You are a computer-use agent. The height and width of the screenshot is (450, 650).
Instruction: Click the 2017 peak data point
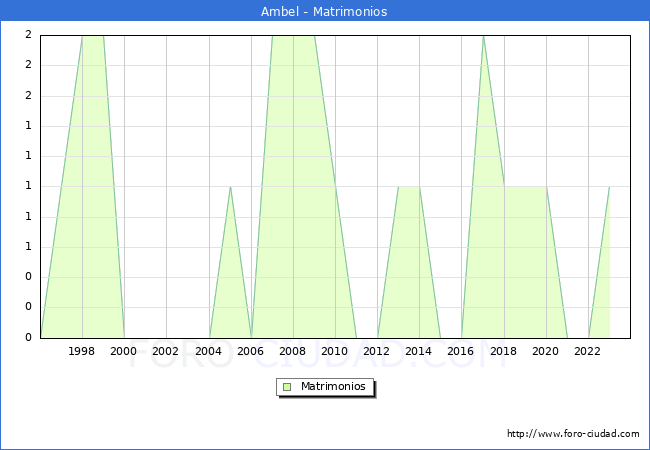click(x=483, y=36)
